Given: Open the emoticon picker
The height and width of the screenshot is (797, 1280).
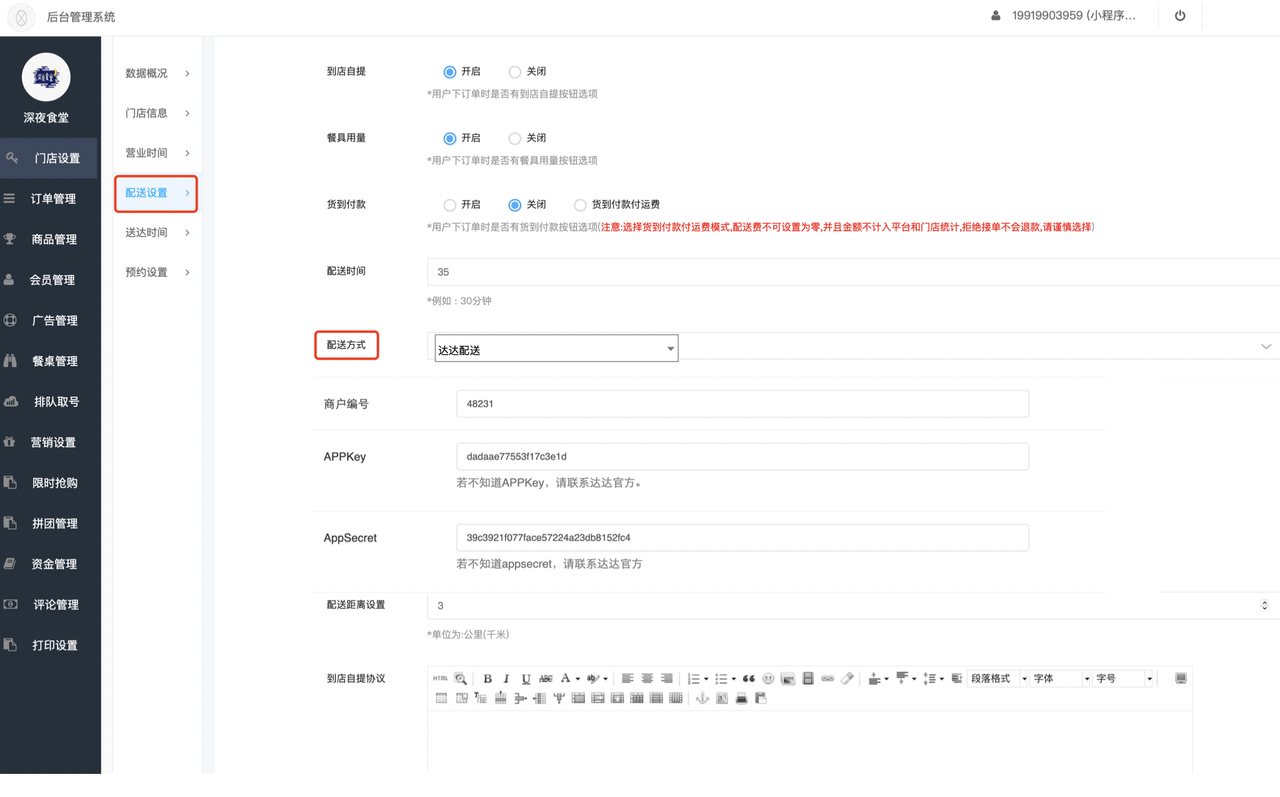Looking at the screenshot, I should (x=768, y=678).
